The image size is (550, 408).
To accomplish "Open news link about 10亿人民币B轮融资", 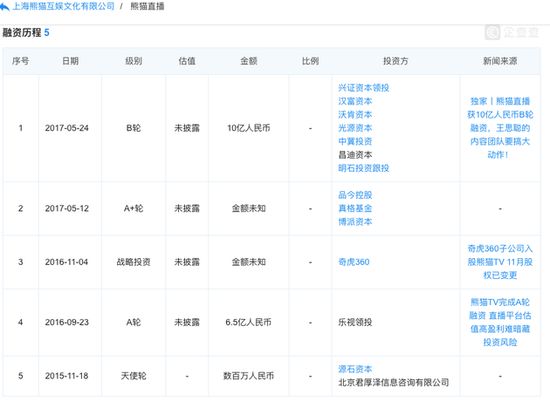I will pyautogui.click(x=500, y=128).
